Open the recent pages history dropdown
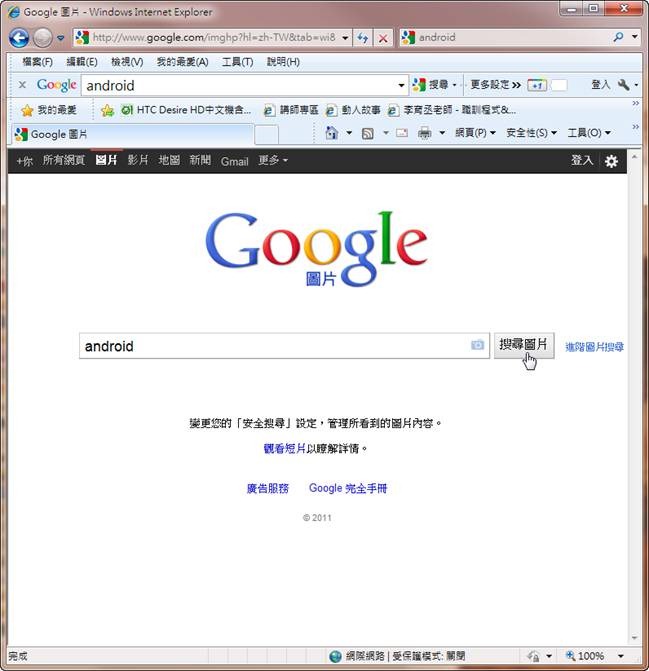649x671 pixels. tap(61, 38)
